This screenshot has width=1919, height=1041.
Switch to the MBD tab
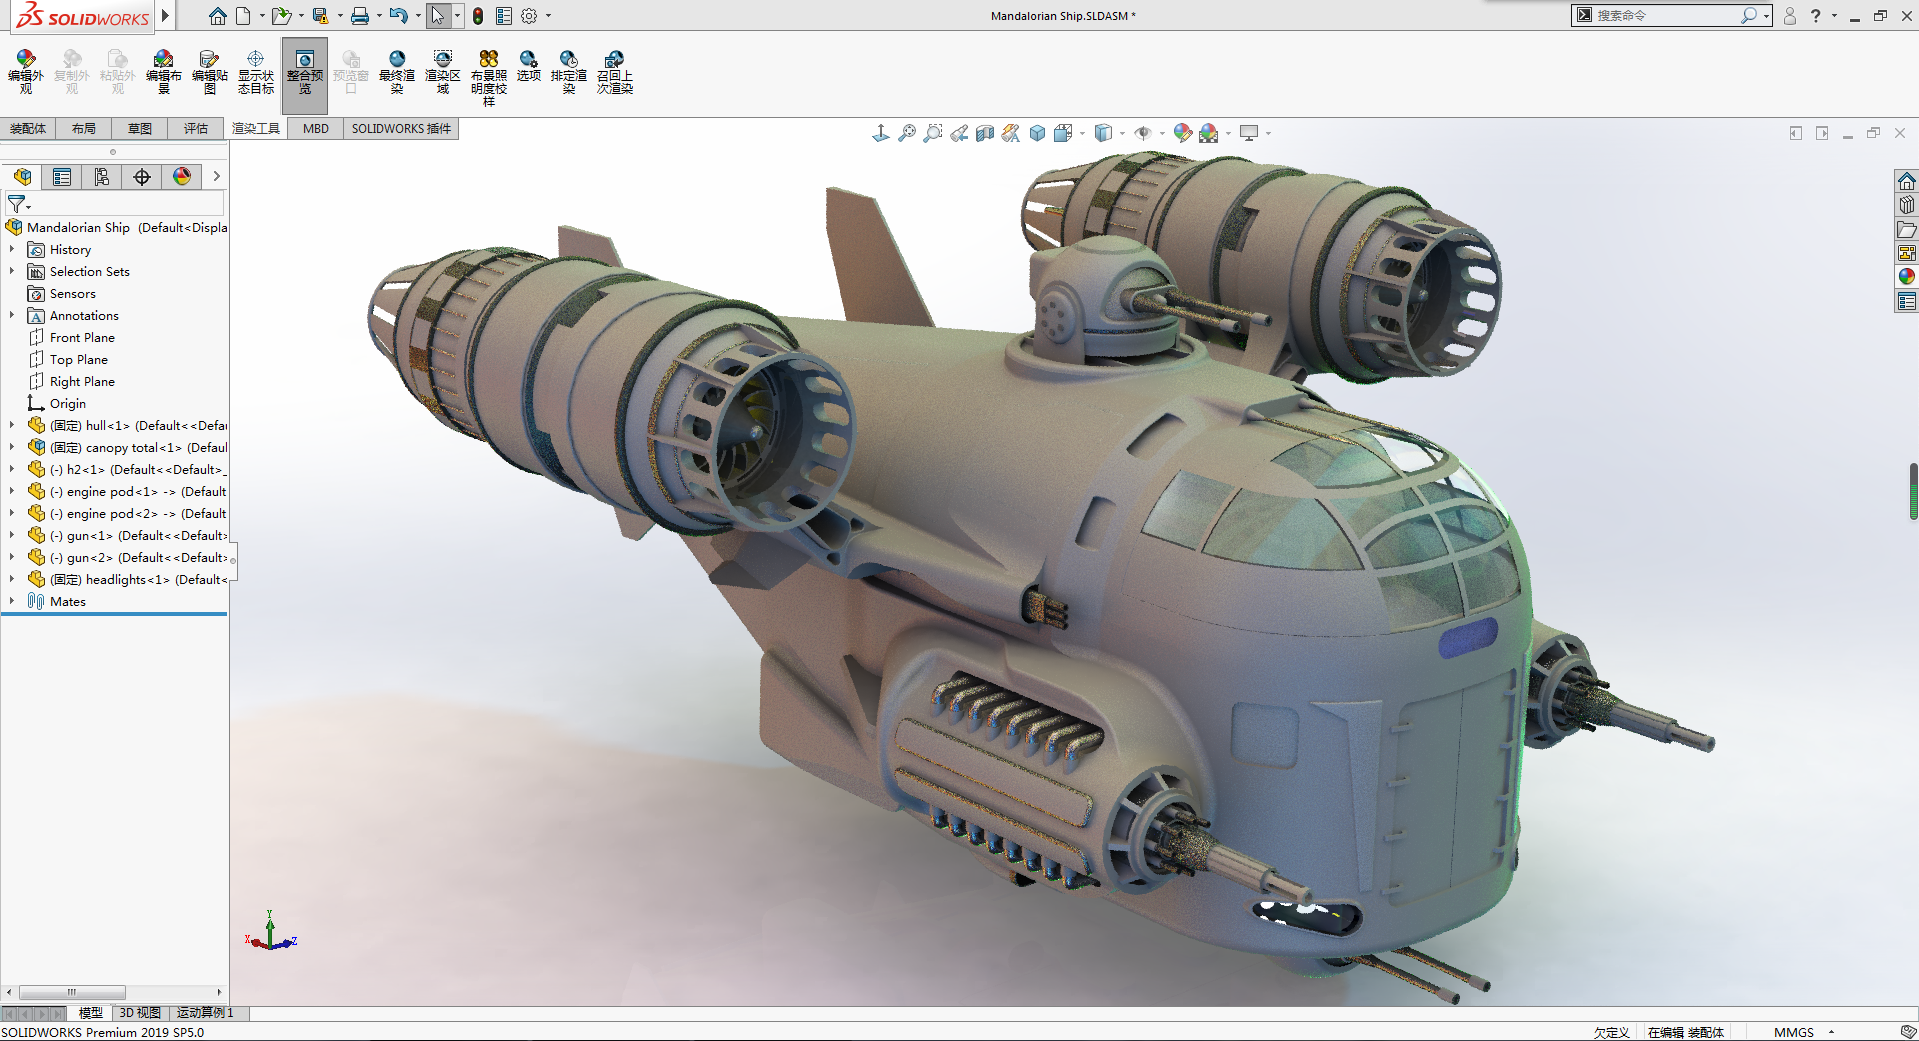(x=316, y=128)
